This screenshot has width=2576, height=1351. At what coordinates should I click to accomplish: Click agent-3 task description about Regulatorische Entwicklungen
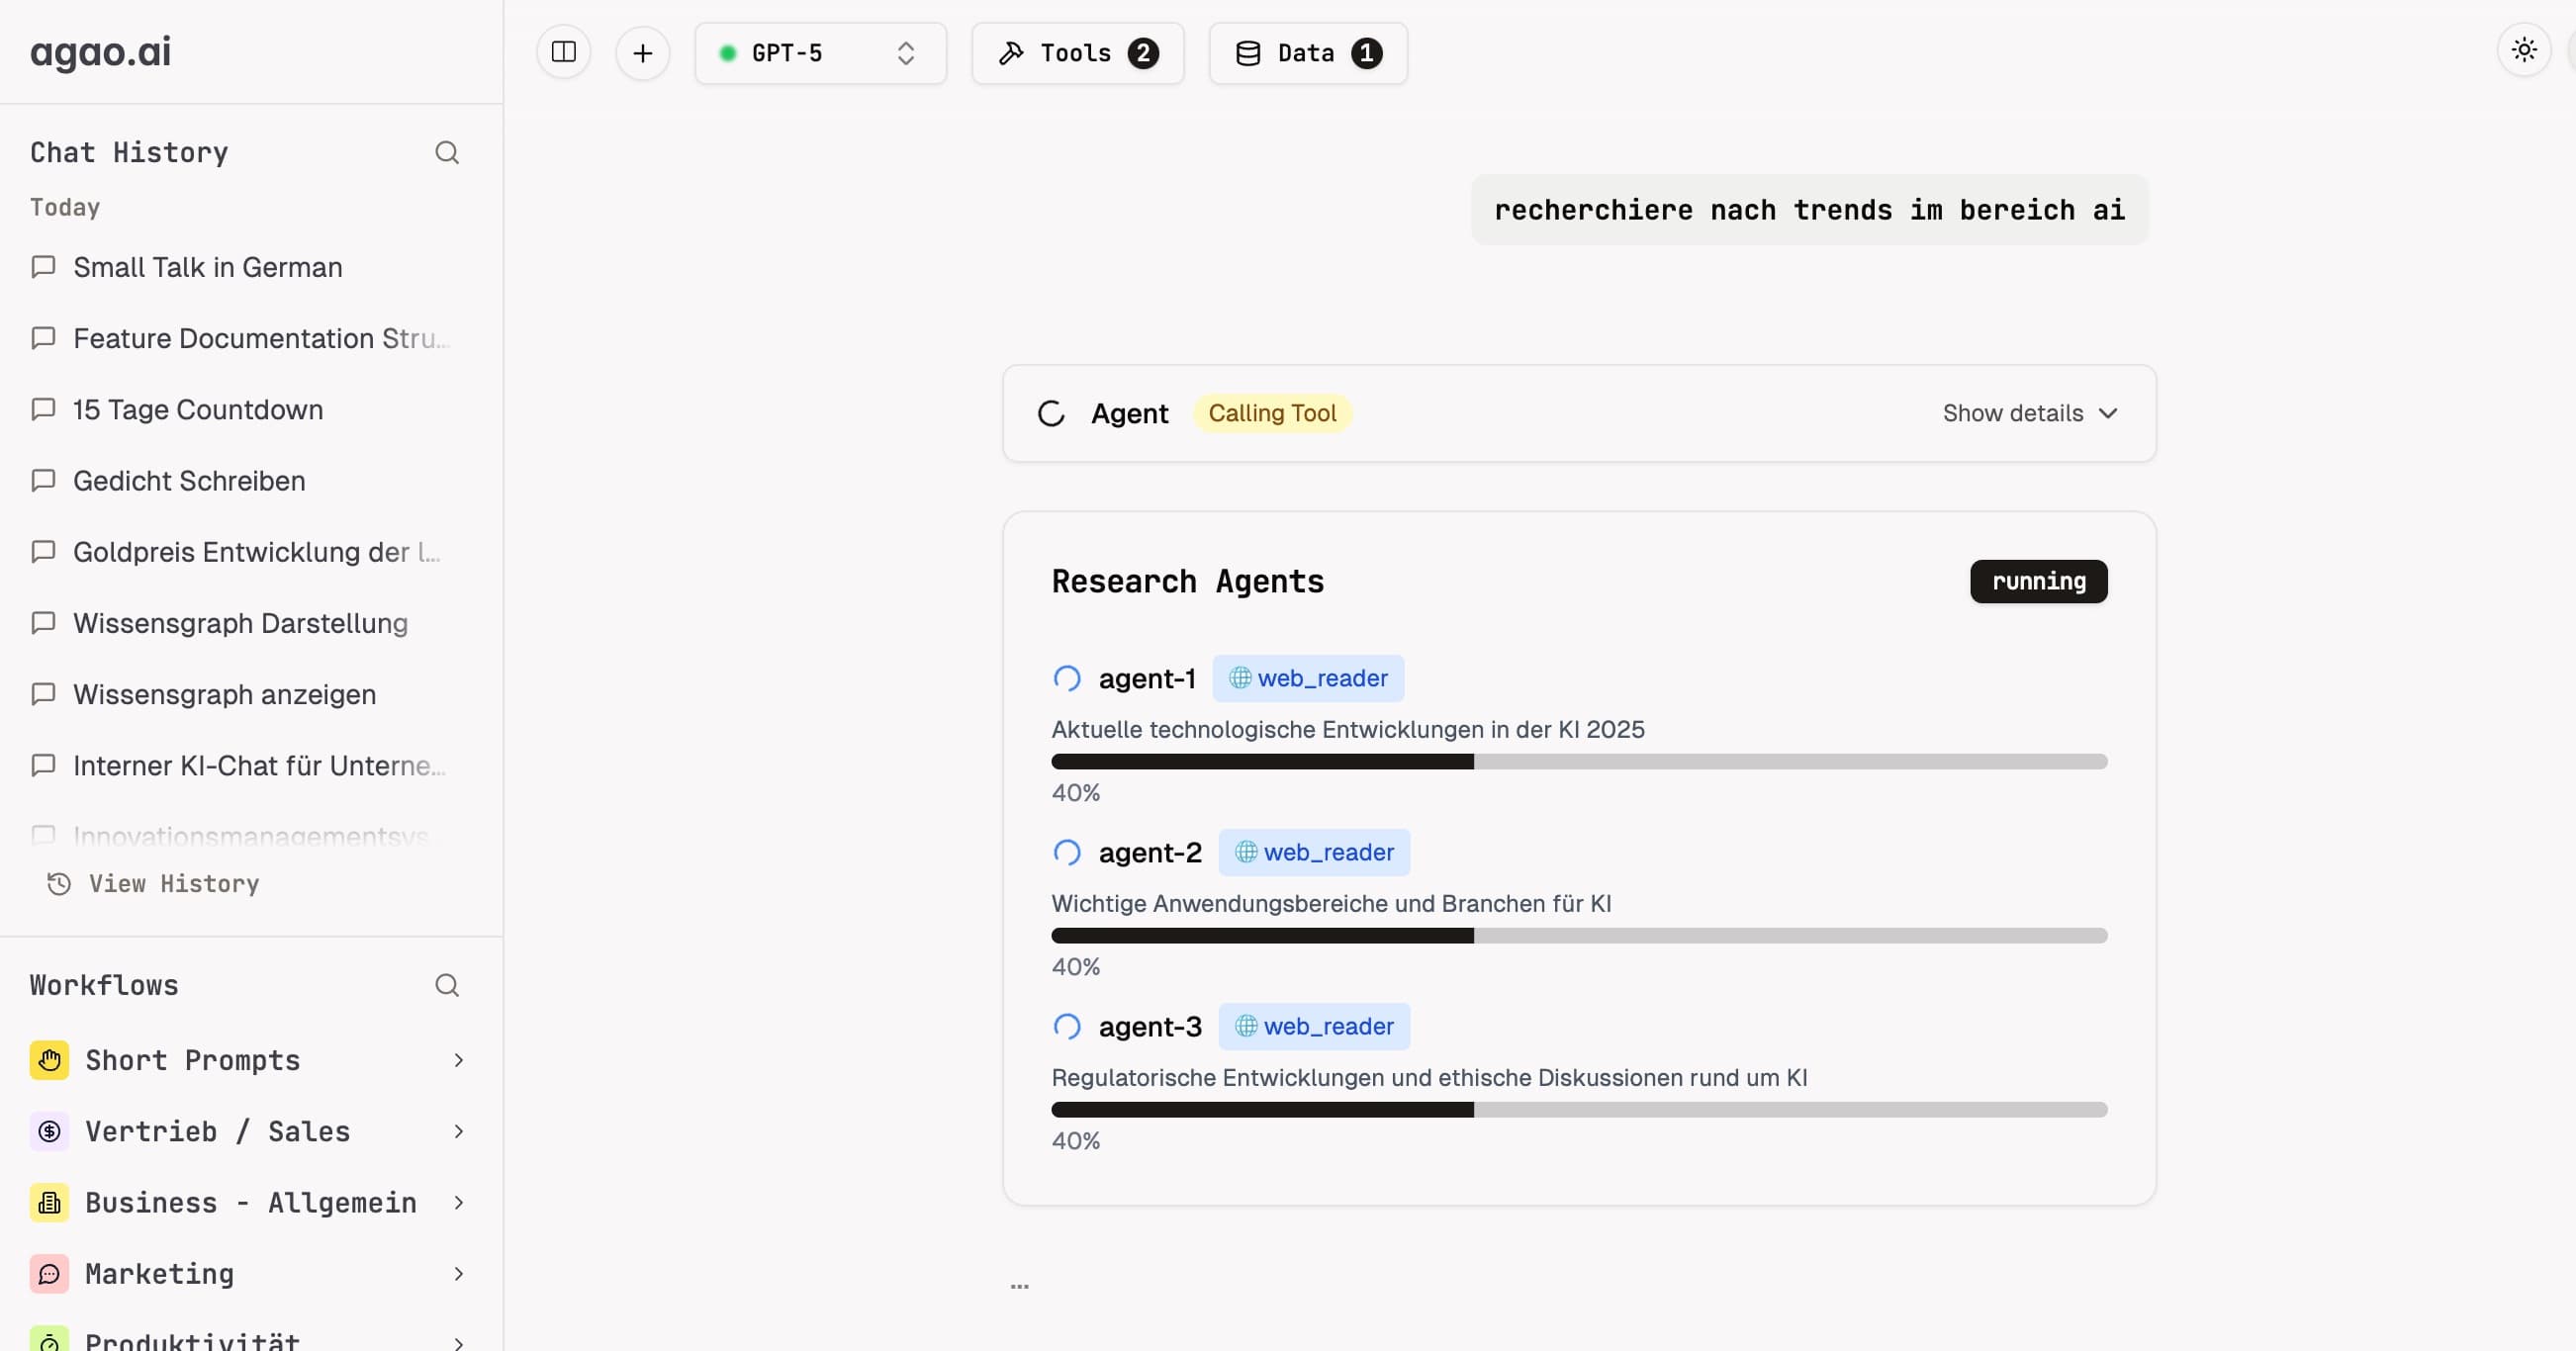click(x=1429, y=1077)
